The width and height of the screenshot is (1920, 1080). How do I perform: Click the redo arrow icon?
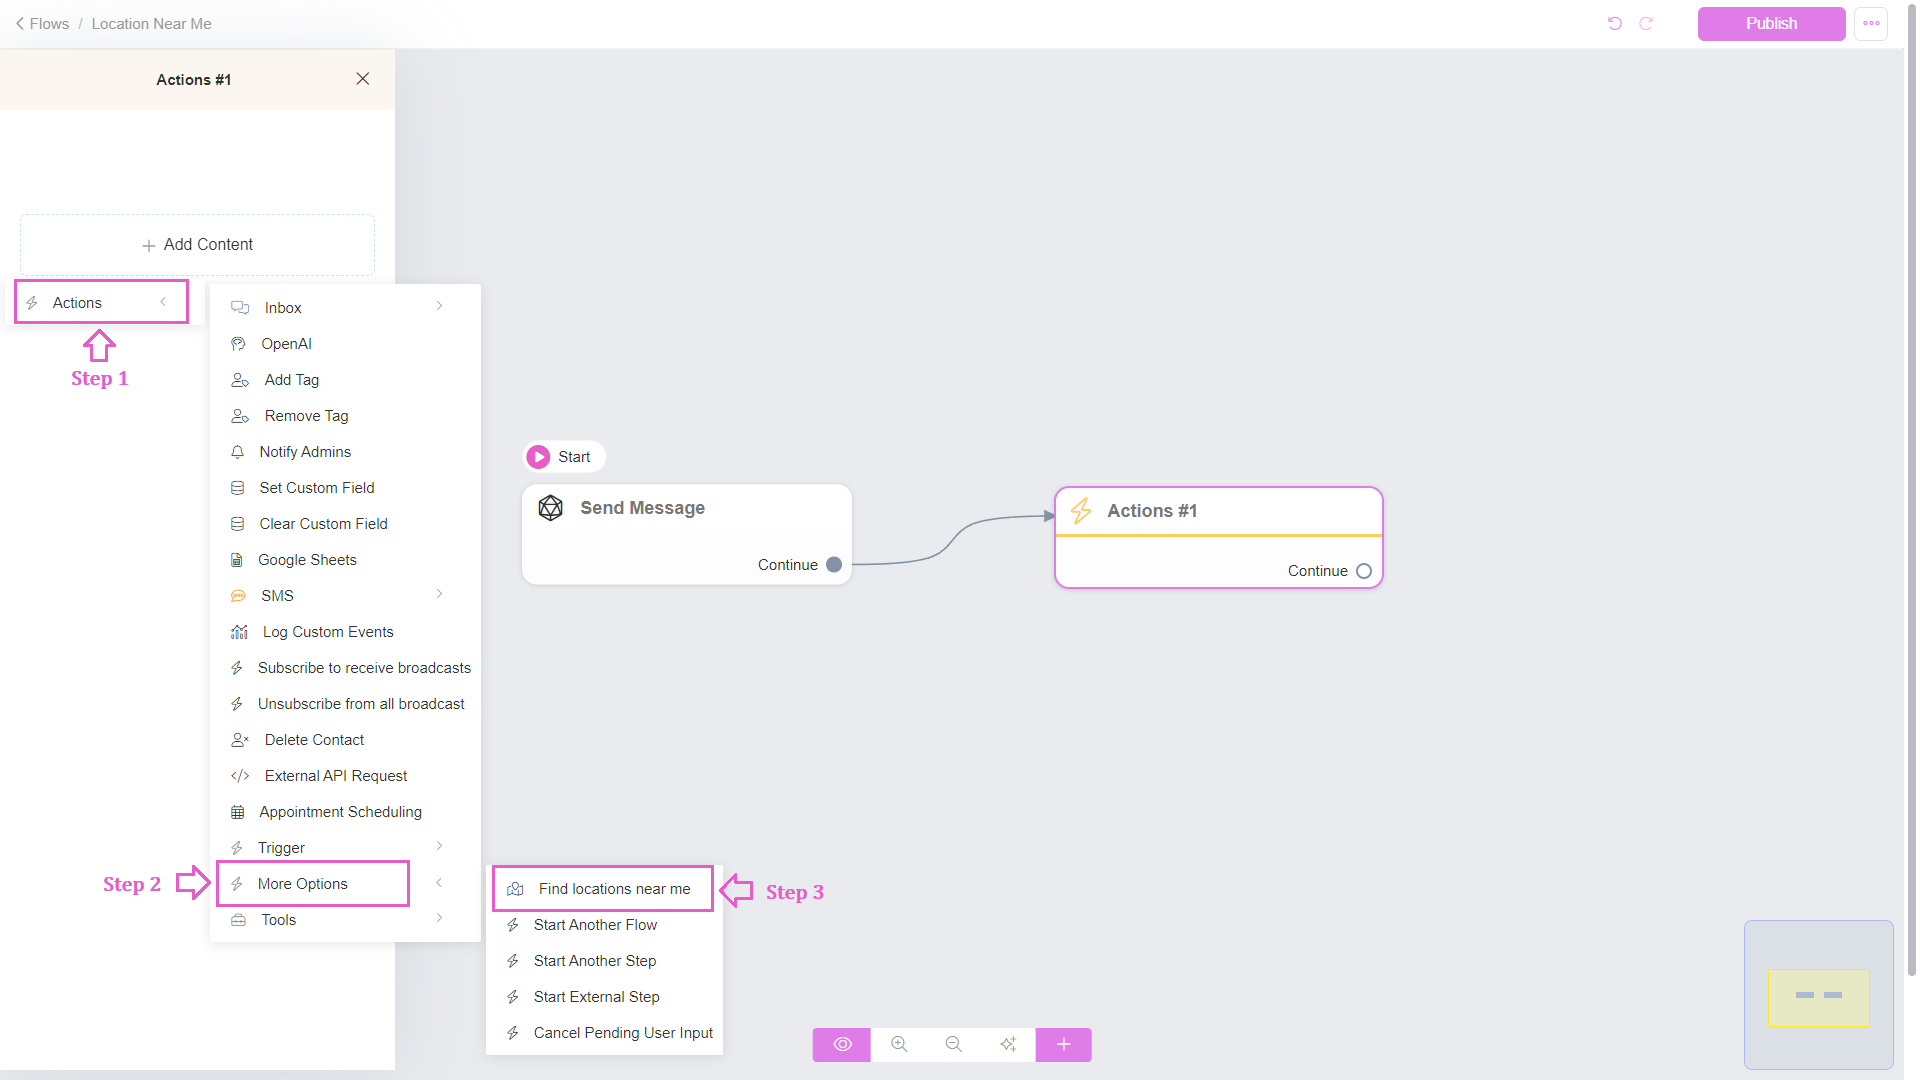(x=1646, y=23)
